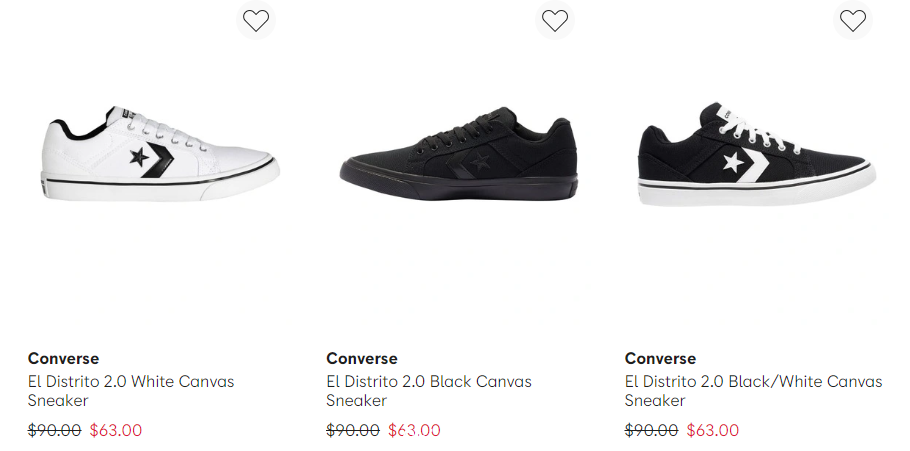Screen dimensions: 910x451
Task: Click star chevron logo on white sneaker
Action: pyautogui.click(x=151, y=158)
